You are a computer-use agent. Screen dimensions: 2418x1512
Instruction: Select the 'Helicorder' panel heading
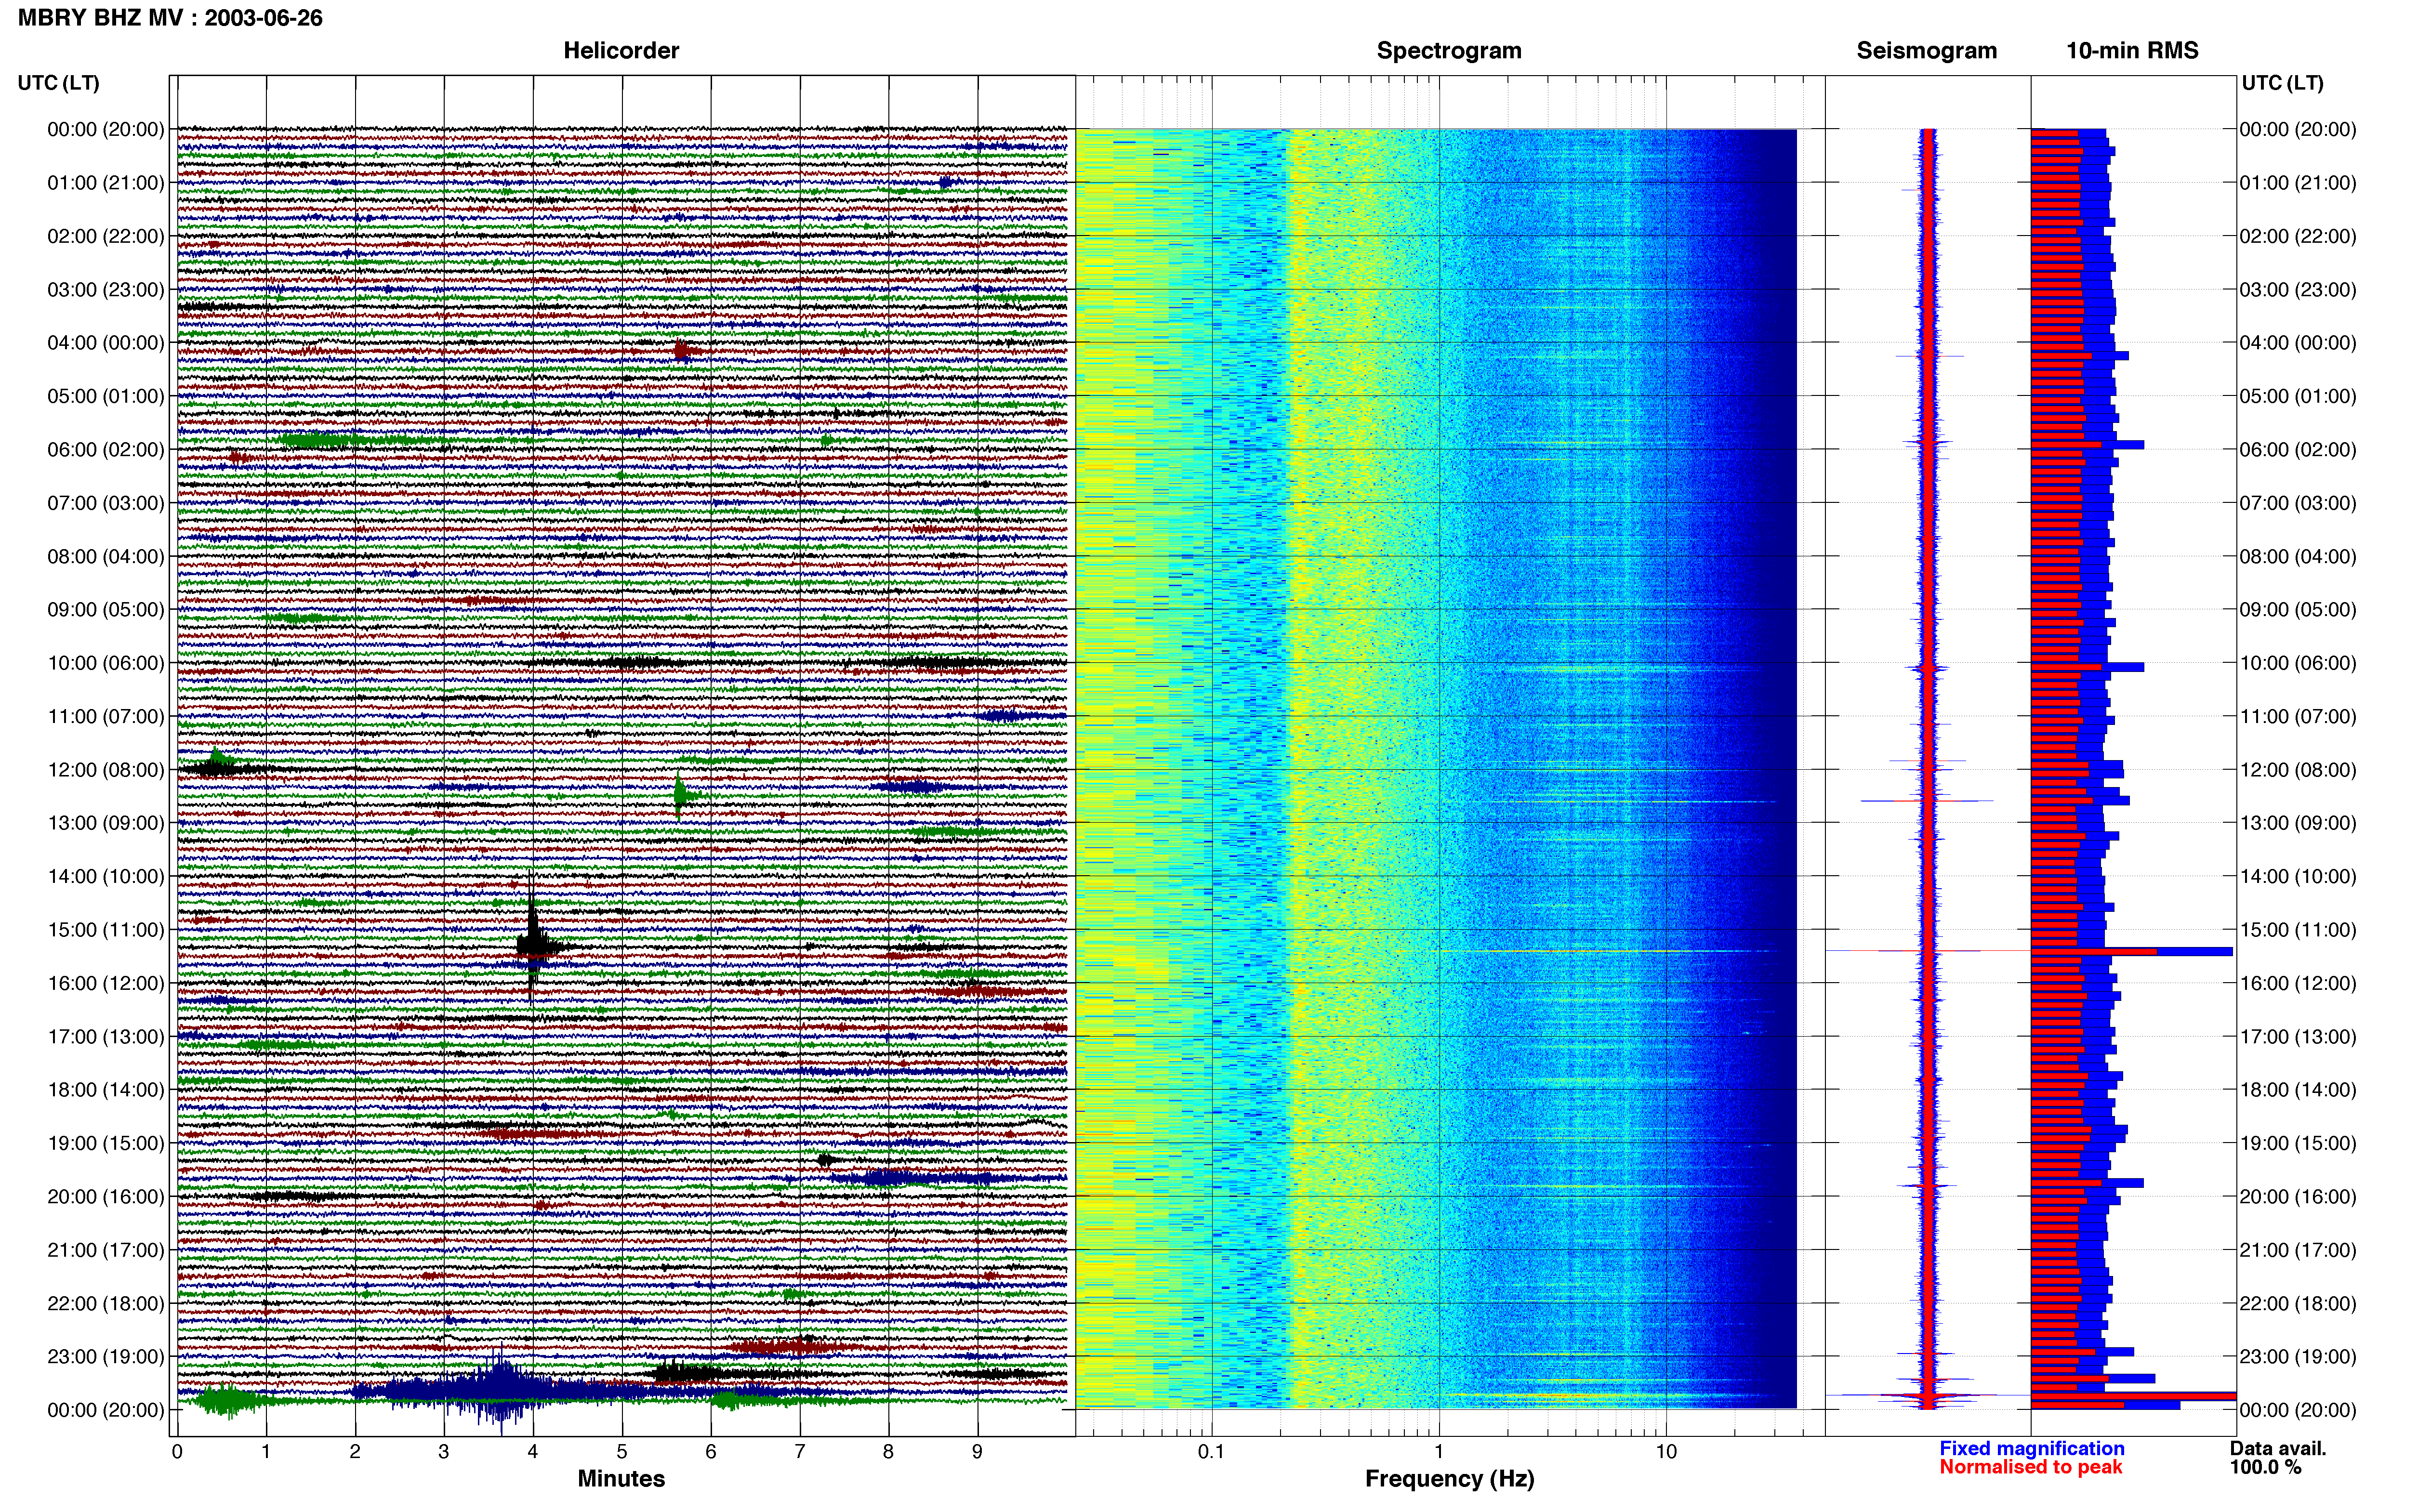[621, 50]
